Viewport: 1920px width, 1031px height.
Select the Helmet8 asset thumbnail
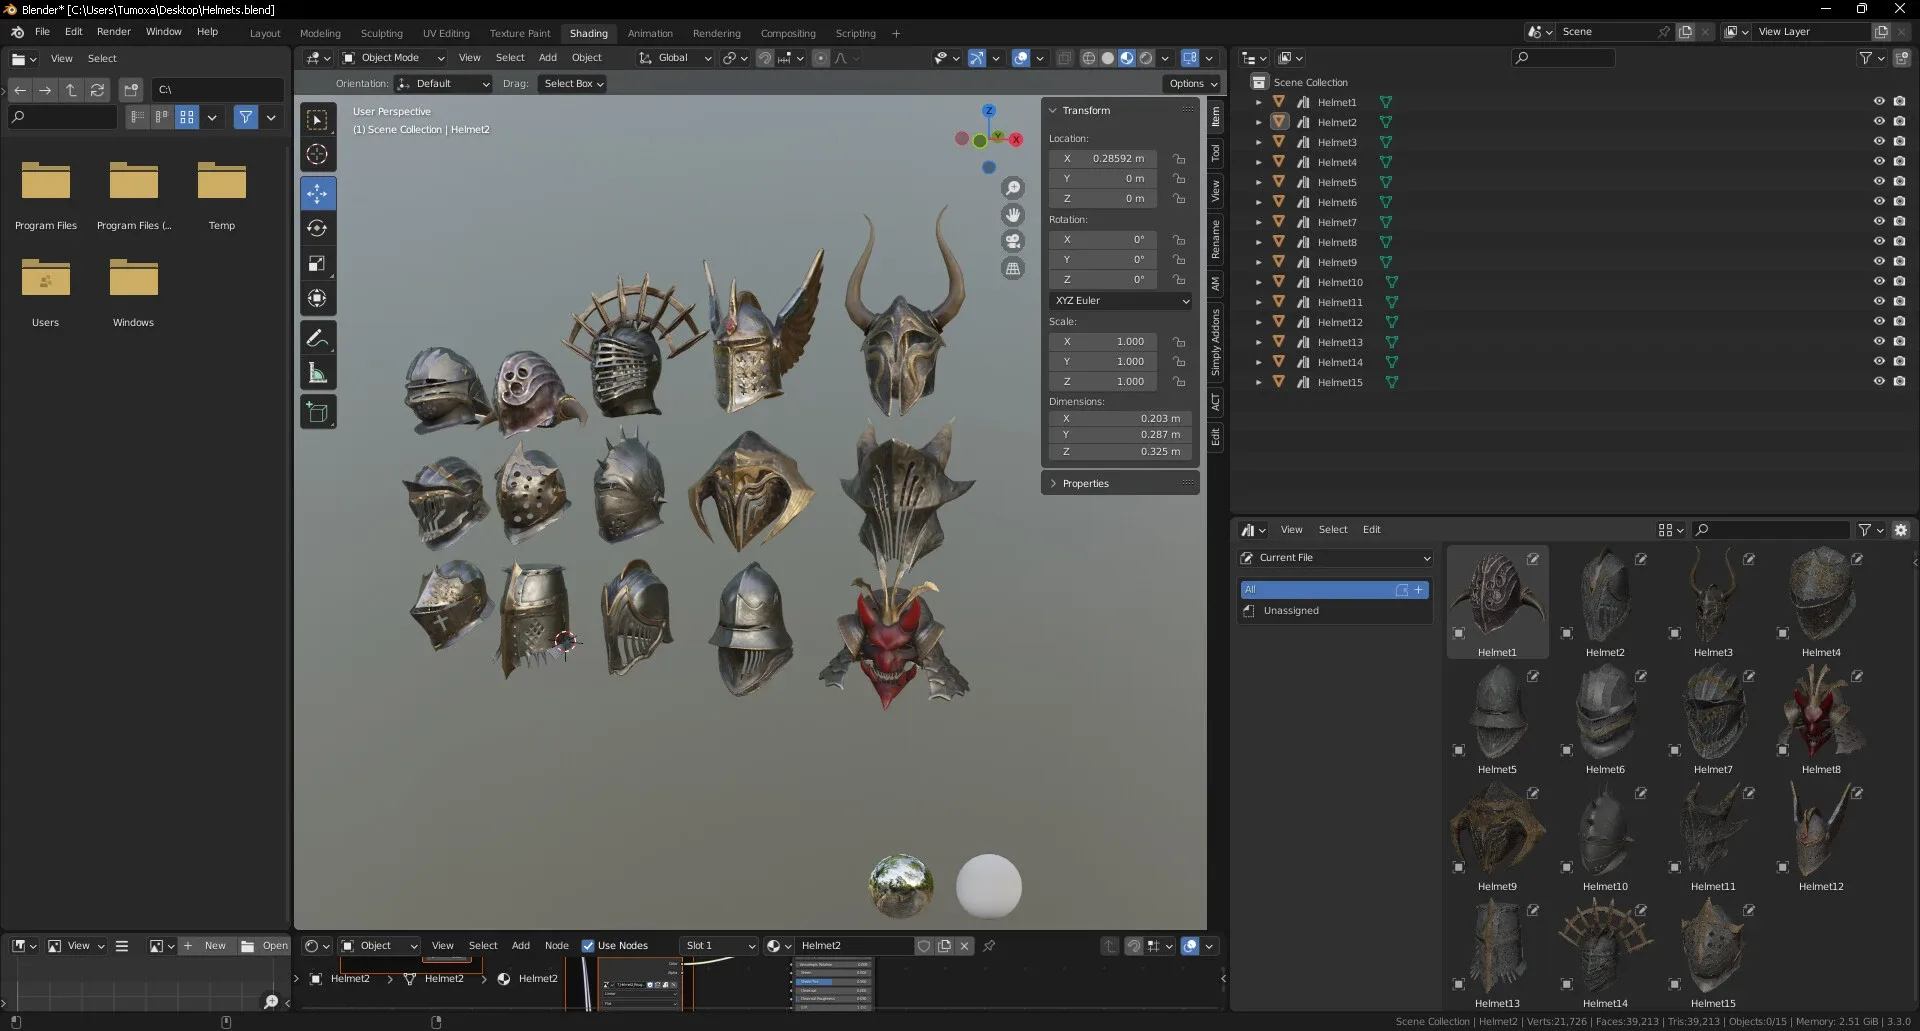click(1820, 712)
